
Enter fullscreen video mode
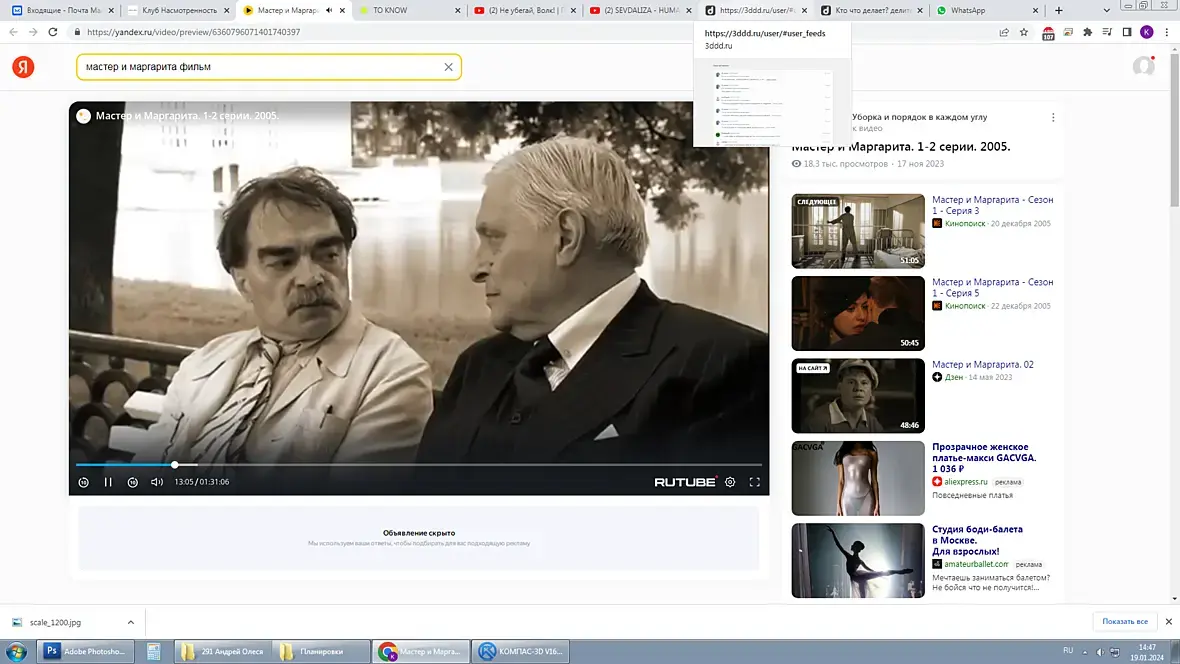point(754,482)
